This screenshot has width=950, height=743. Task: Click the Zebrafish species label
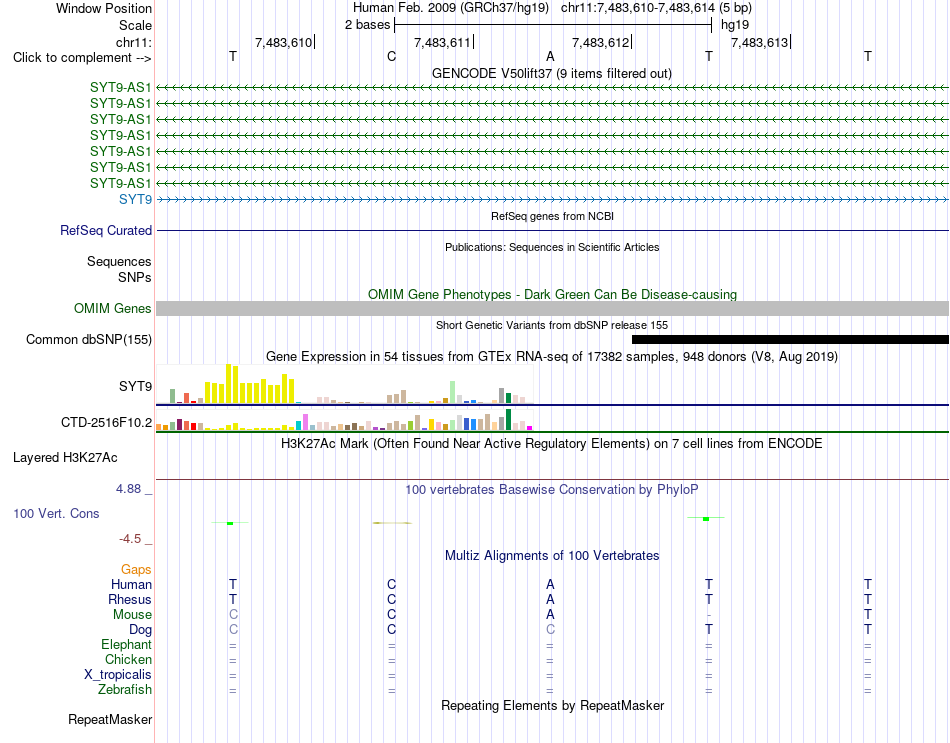[x=125, y=690]
